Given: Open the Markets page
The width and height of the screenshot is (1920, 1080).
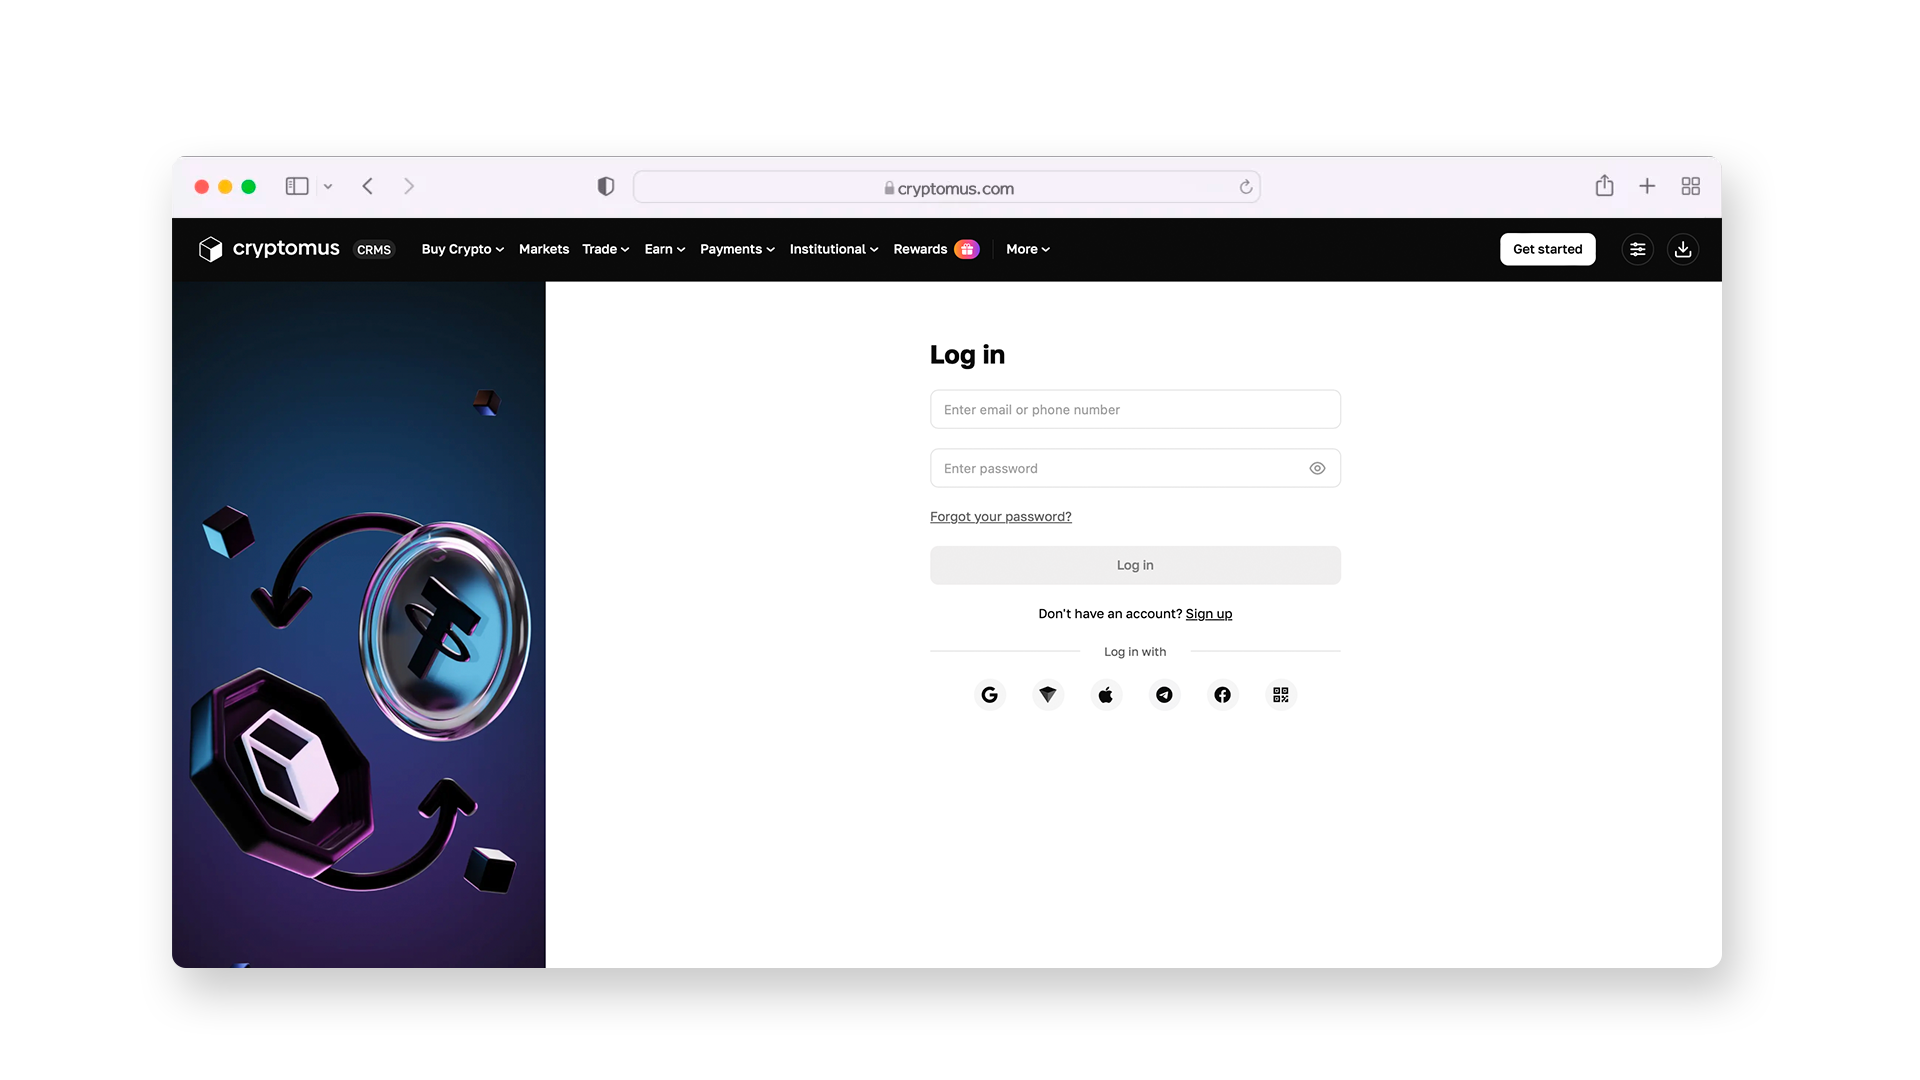Looking at the screenshot, I should [543, 249].
